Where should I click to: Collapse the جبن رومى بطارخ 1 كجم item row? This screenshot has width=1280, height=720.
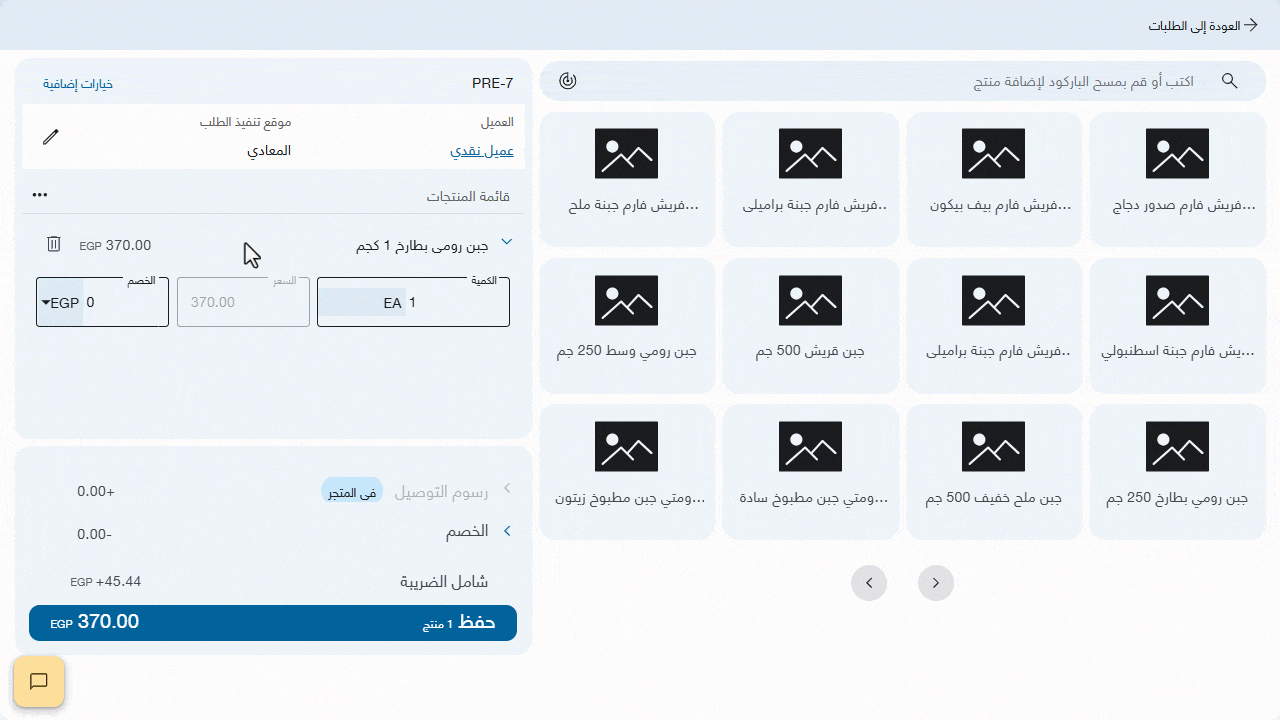tap(506, 241)
